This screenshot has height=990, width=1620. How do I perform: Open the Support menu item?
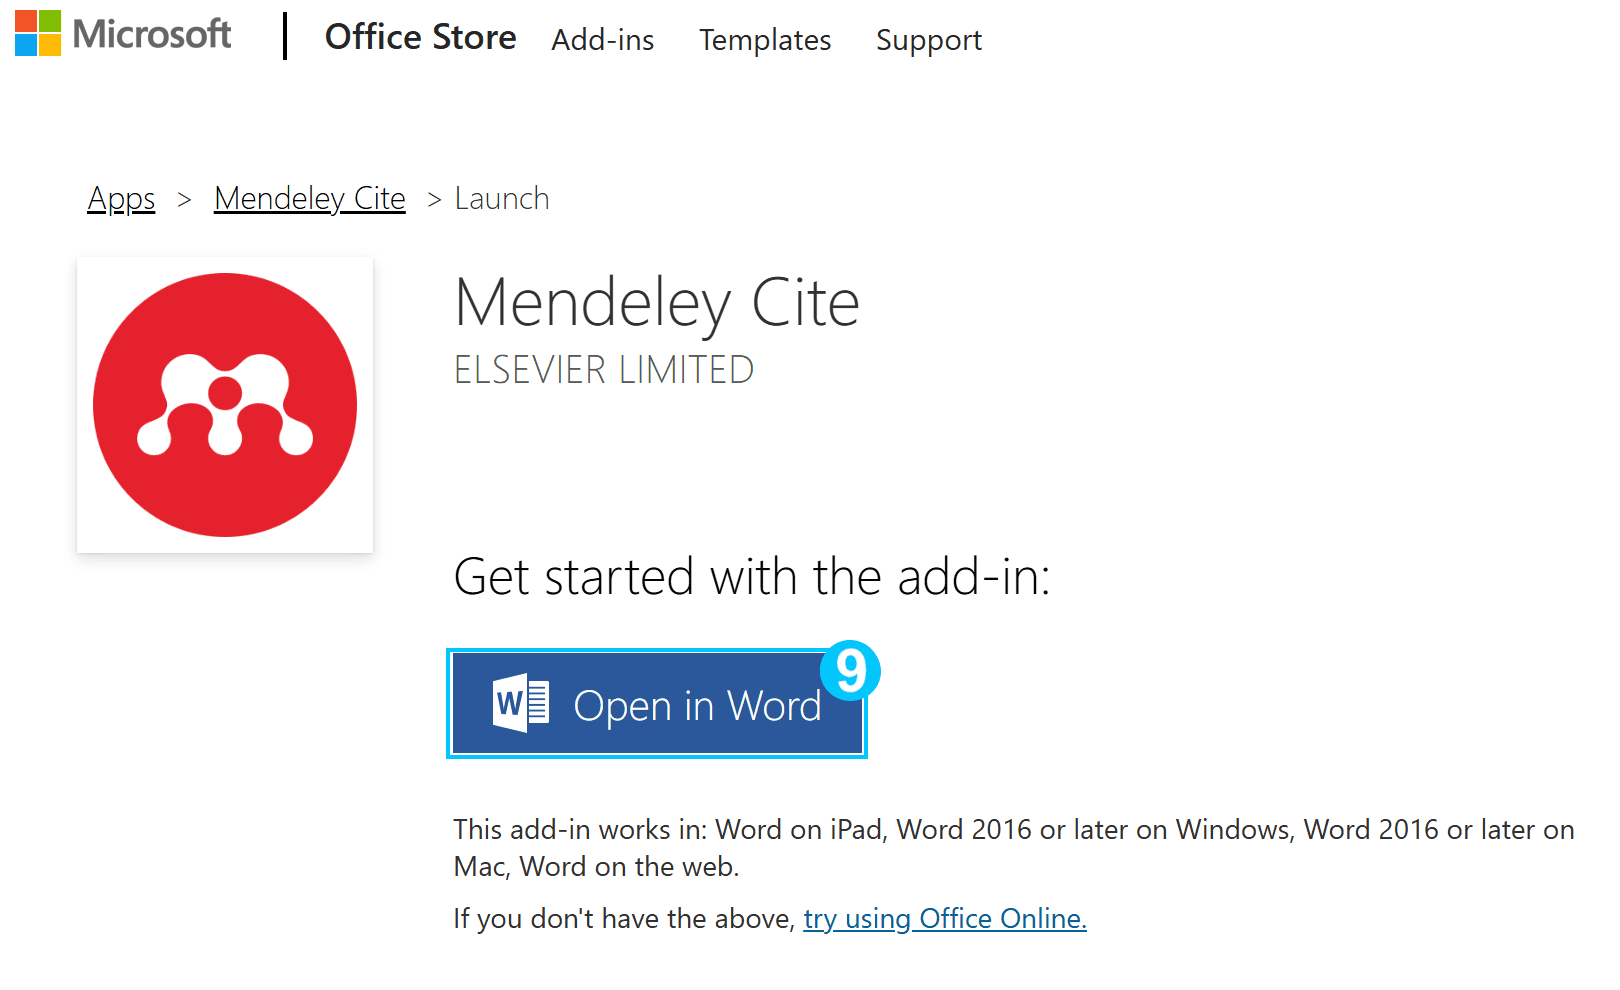[x=929, y=40]
